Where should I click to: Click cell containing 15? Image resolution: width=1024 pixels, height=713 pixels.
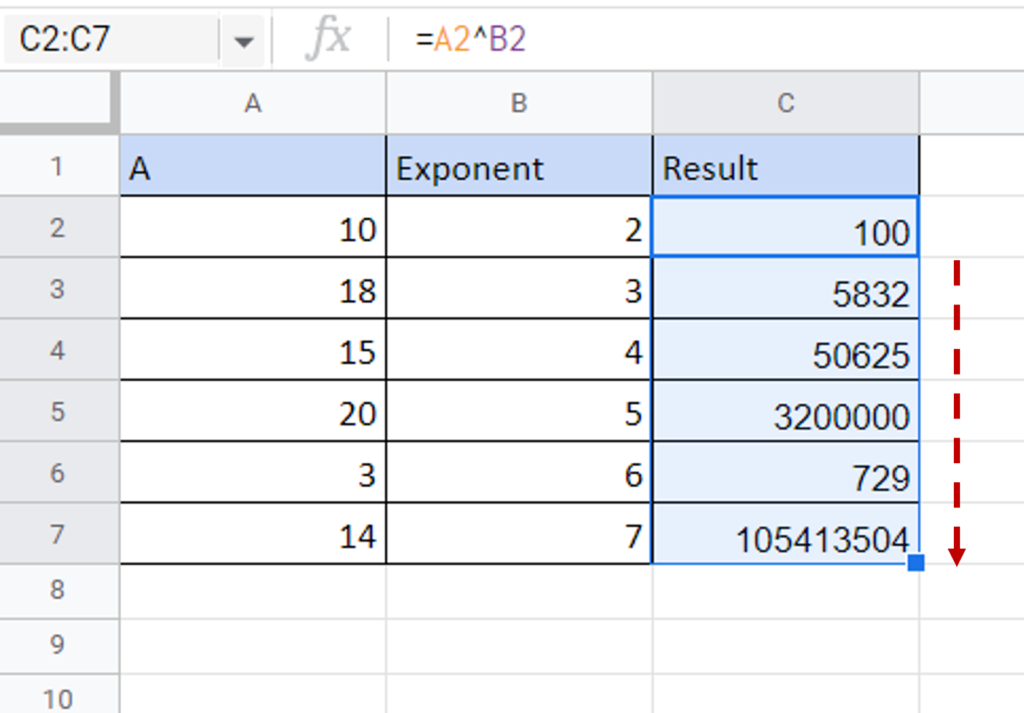(x=253, y=350)
